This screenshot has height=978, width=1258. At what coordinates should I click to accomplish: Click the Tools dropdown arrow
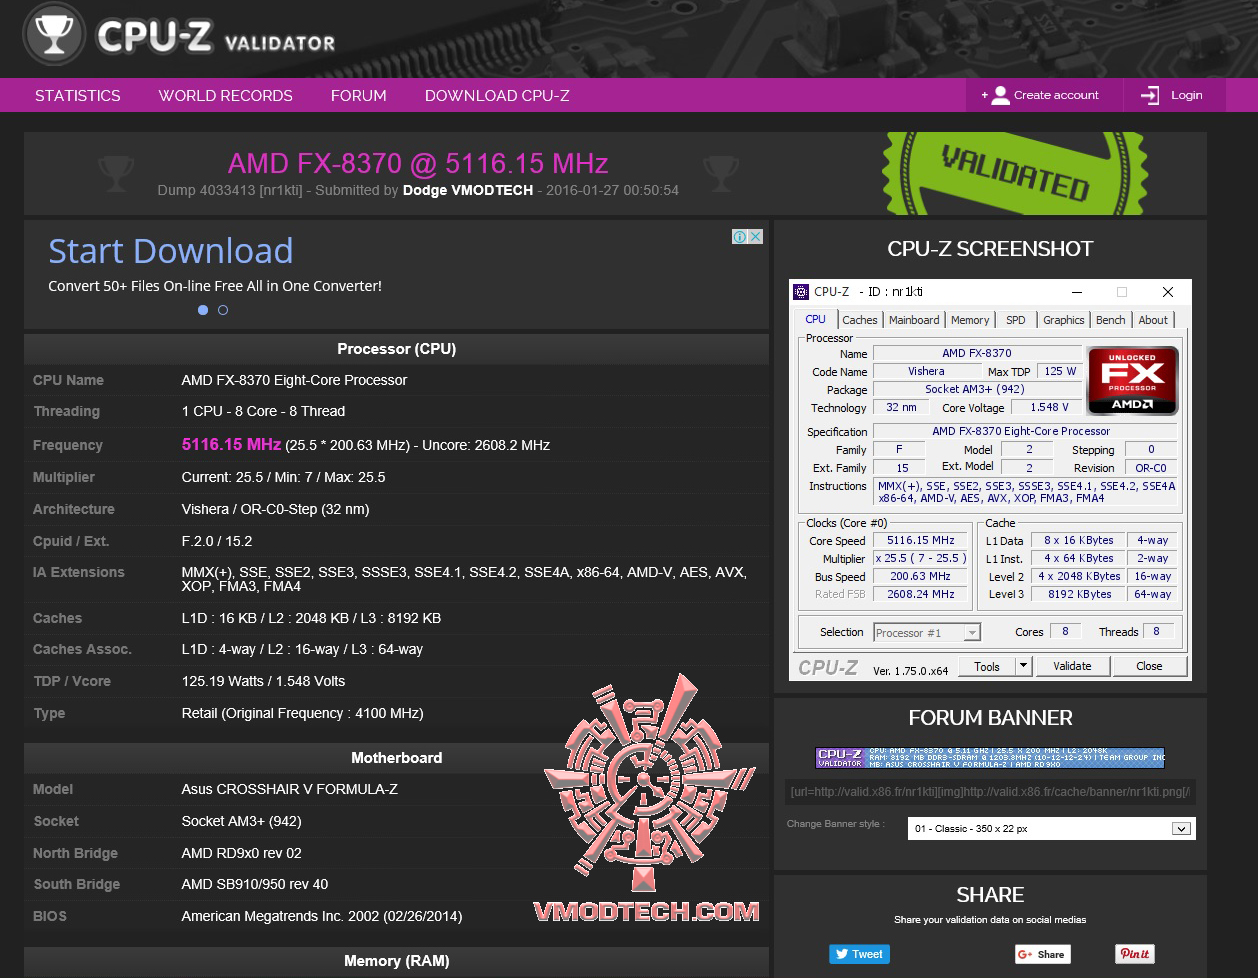(1023, 666)
